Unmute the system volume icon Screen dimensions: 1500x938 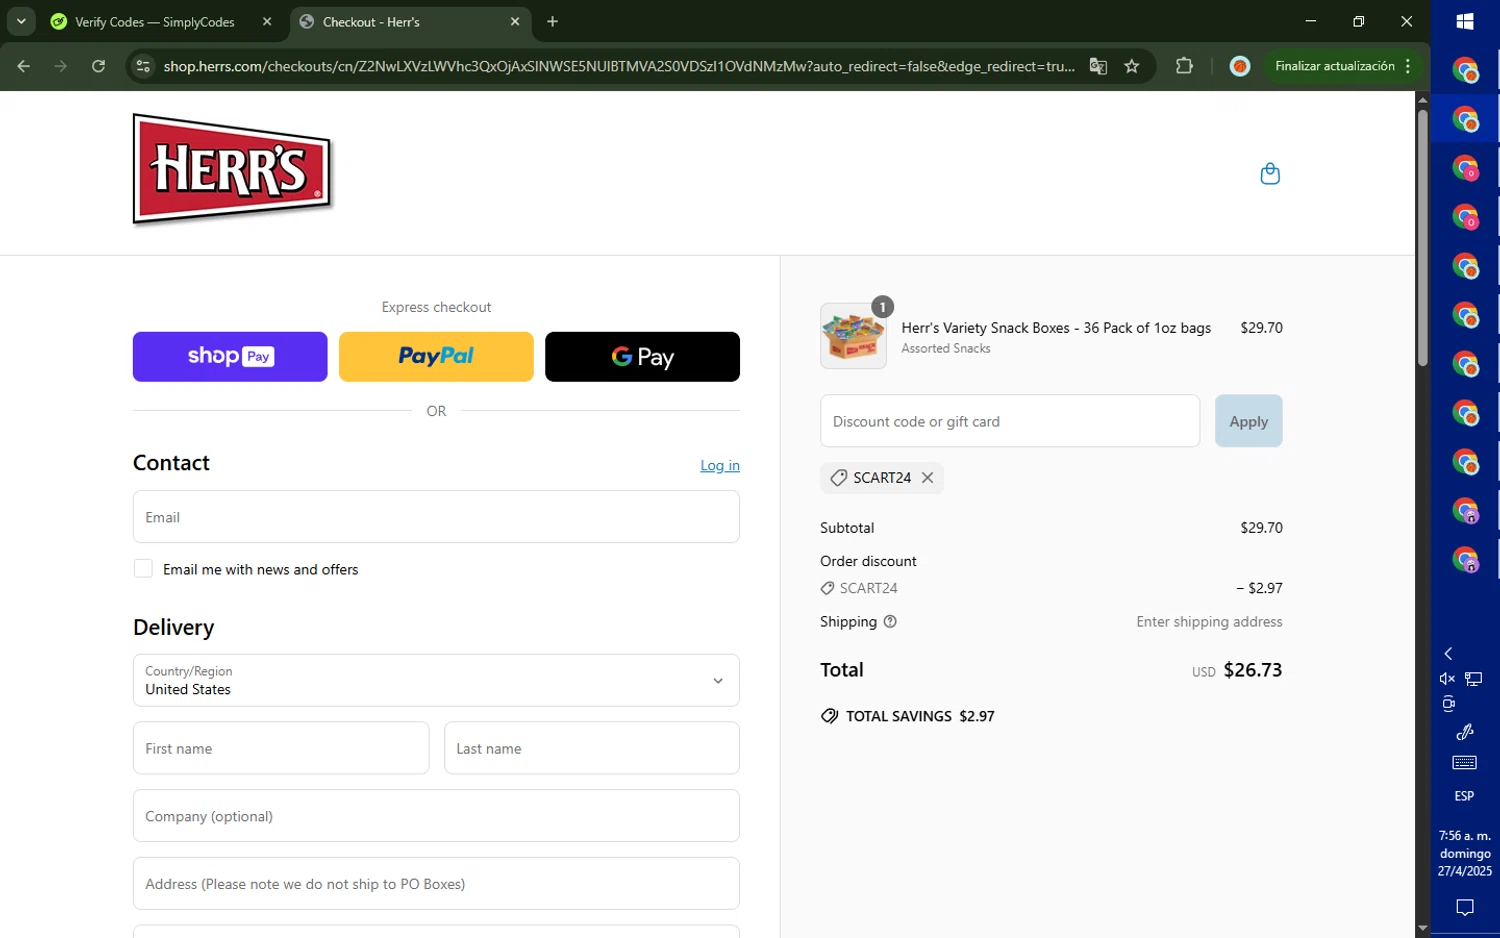1447,679
